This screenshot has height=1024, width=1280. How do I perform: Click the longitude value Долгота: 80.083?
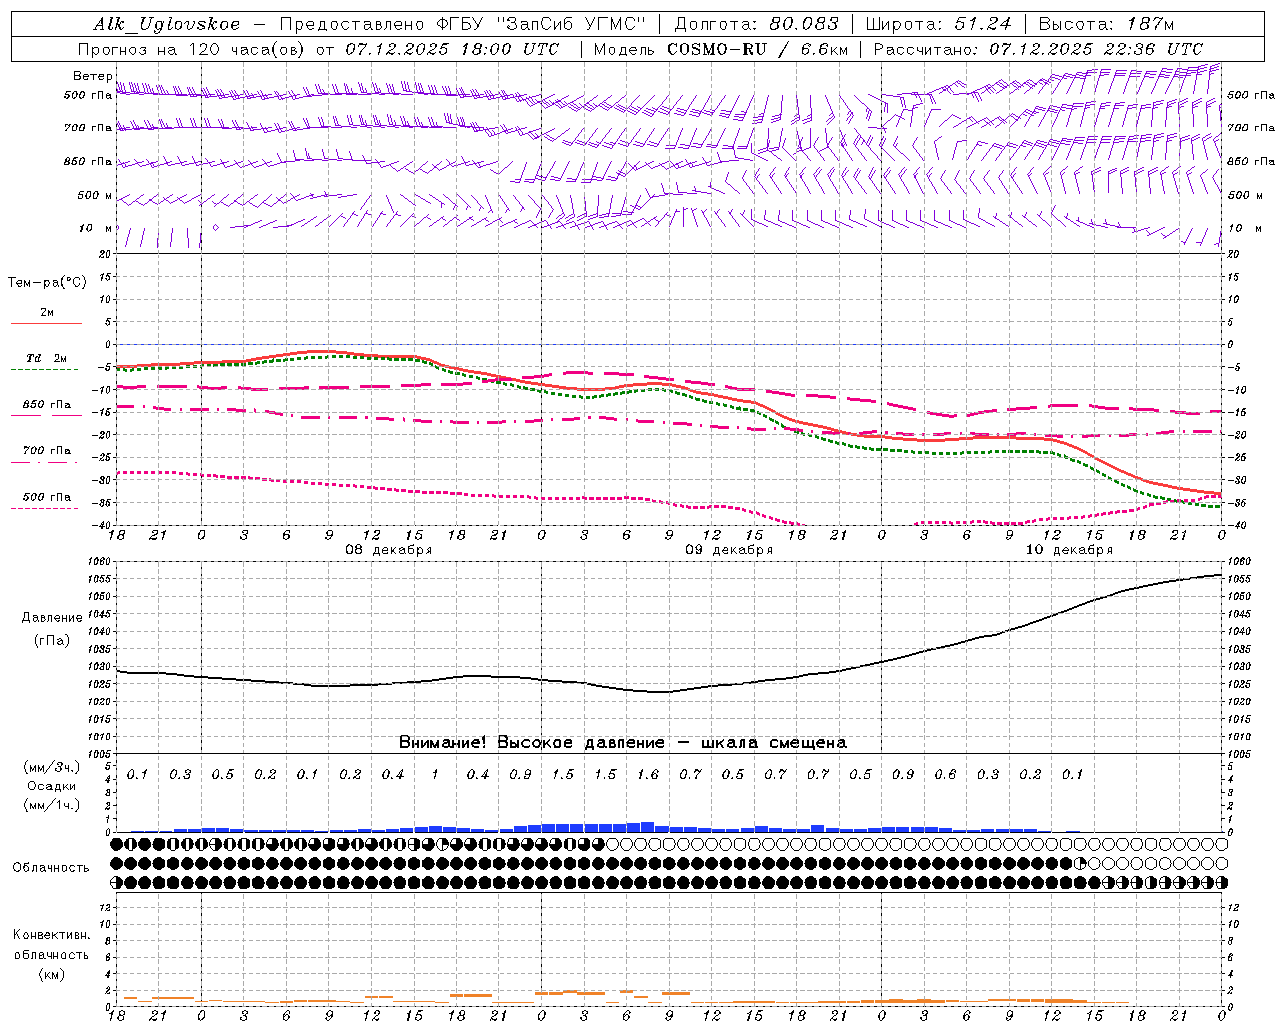point(756,24)
